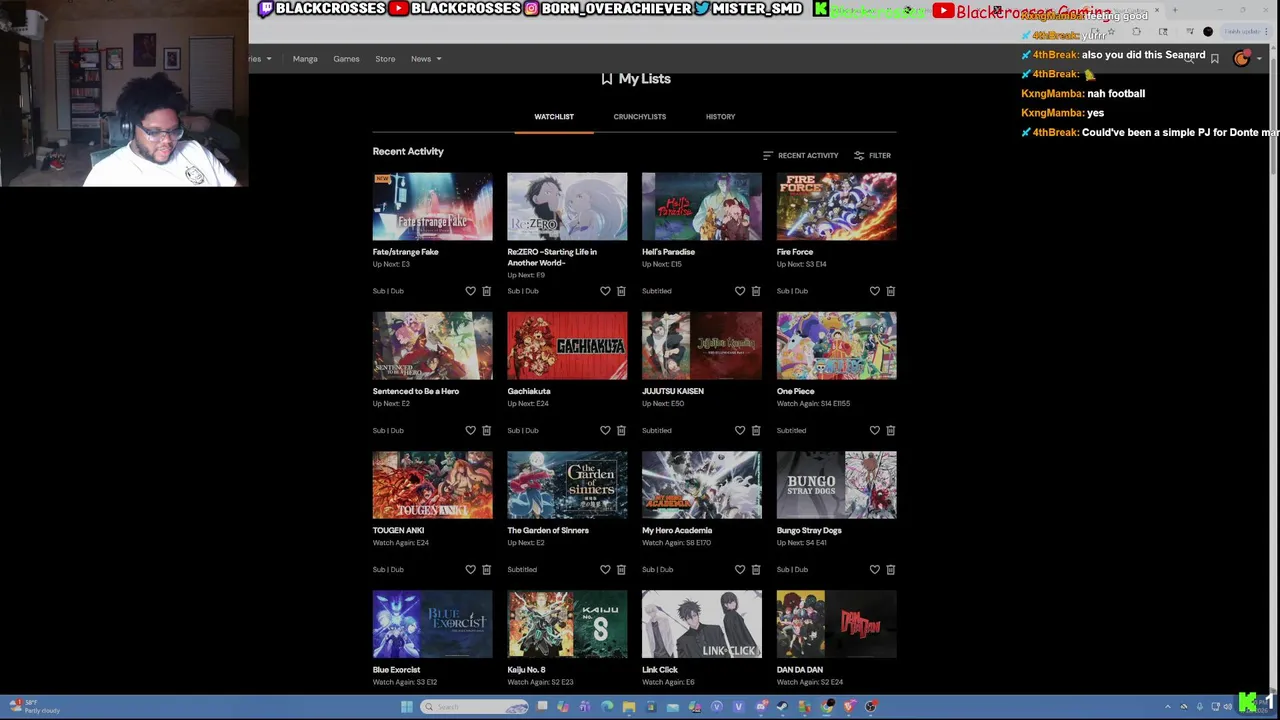Screen dimensions: 1280x720
Task: Switch to the Crunchylists tab
Action: (640, 117)
